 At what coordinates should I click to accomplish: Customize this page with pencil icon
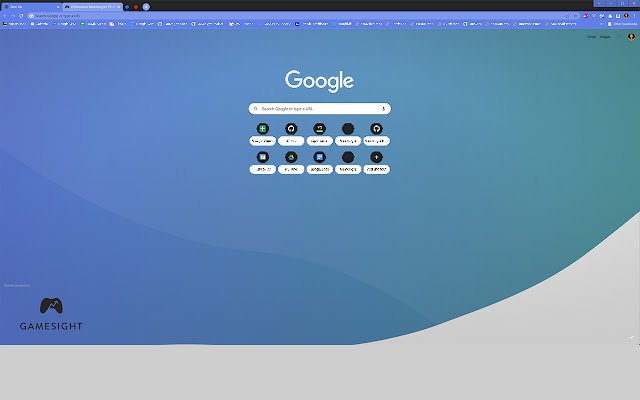pos(631,338)
